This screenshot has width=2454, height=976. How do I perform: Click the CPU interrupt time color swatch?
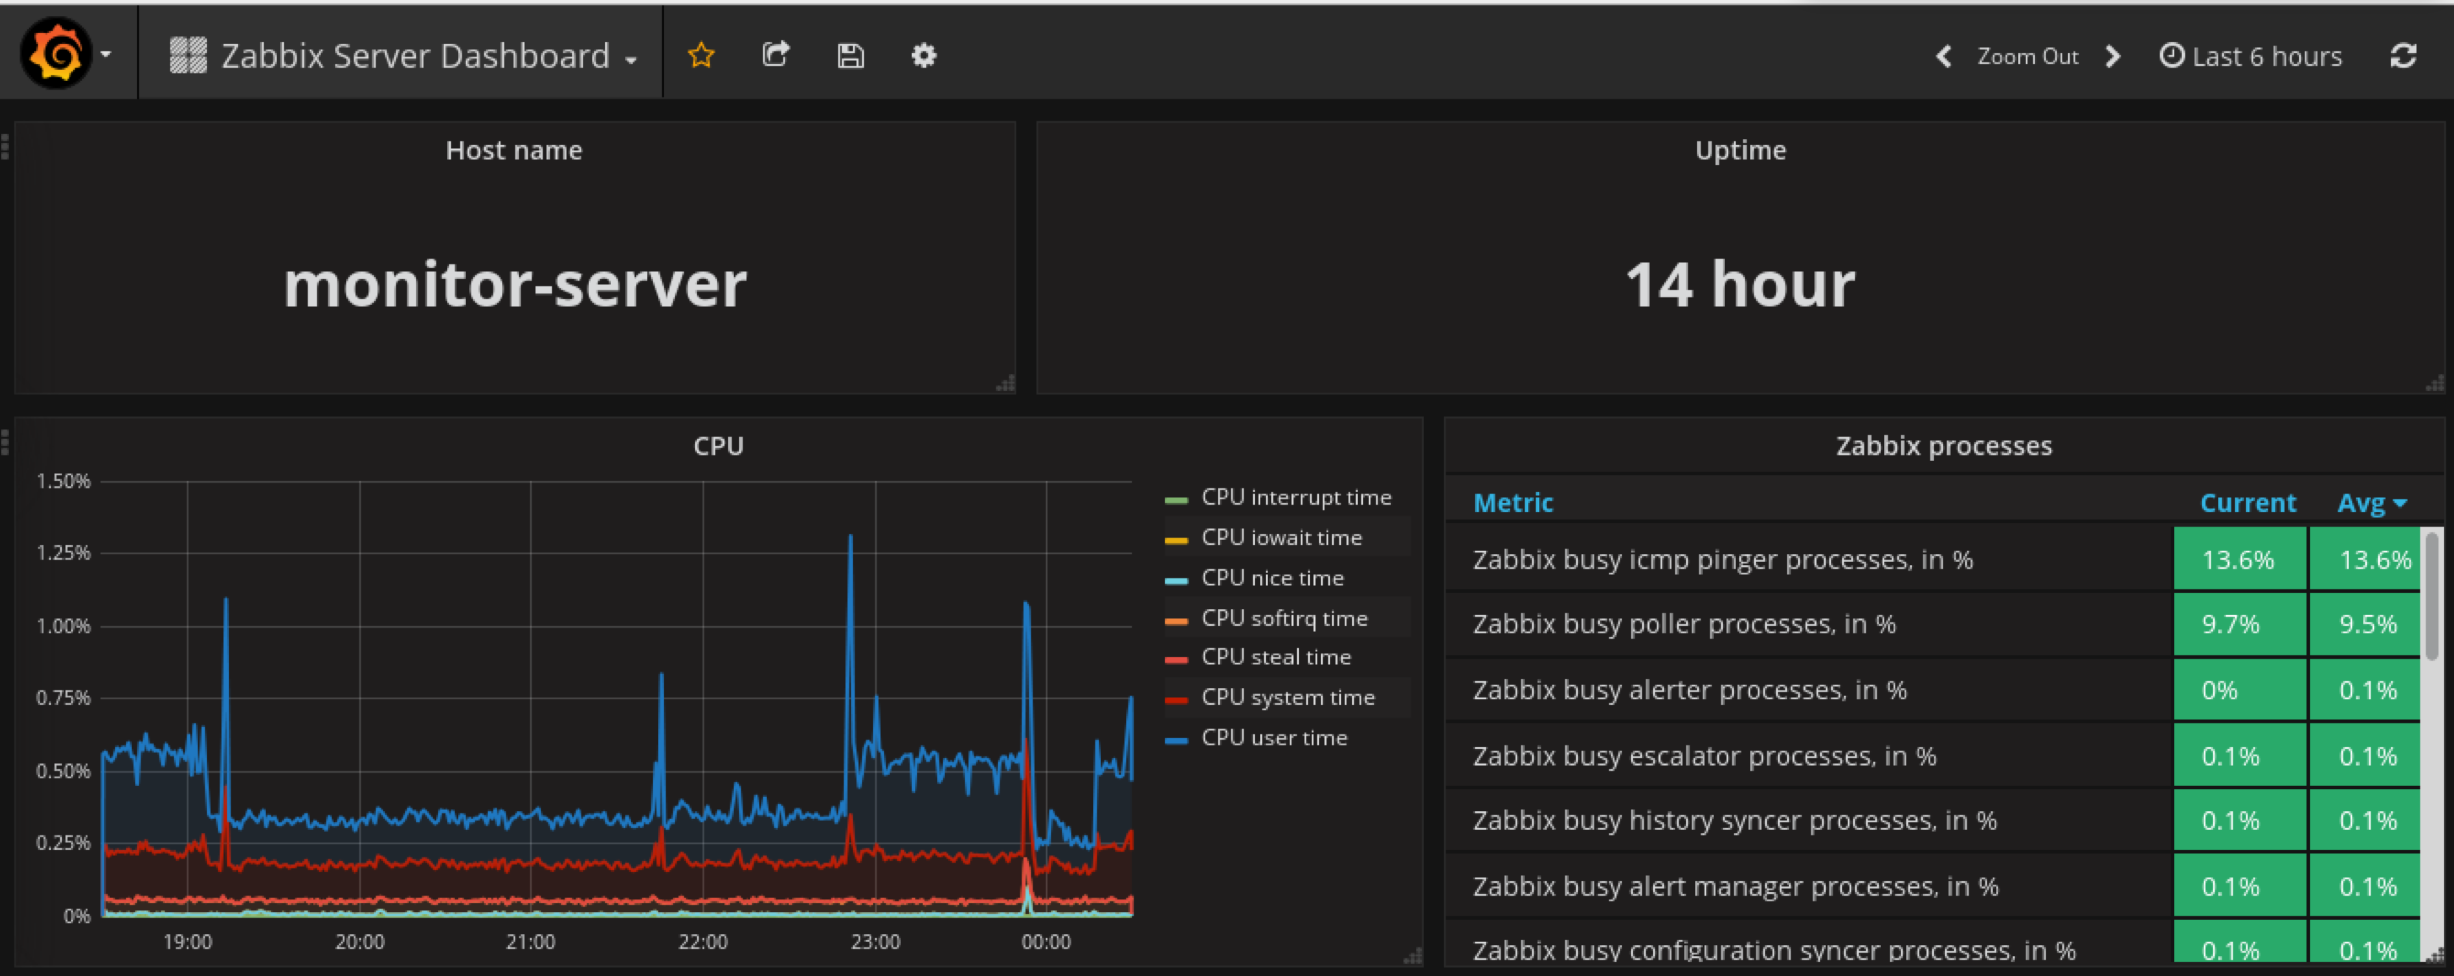(1176, 499)
